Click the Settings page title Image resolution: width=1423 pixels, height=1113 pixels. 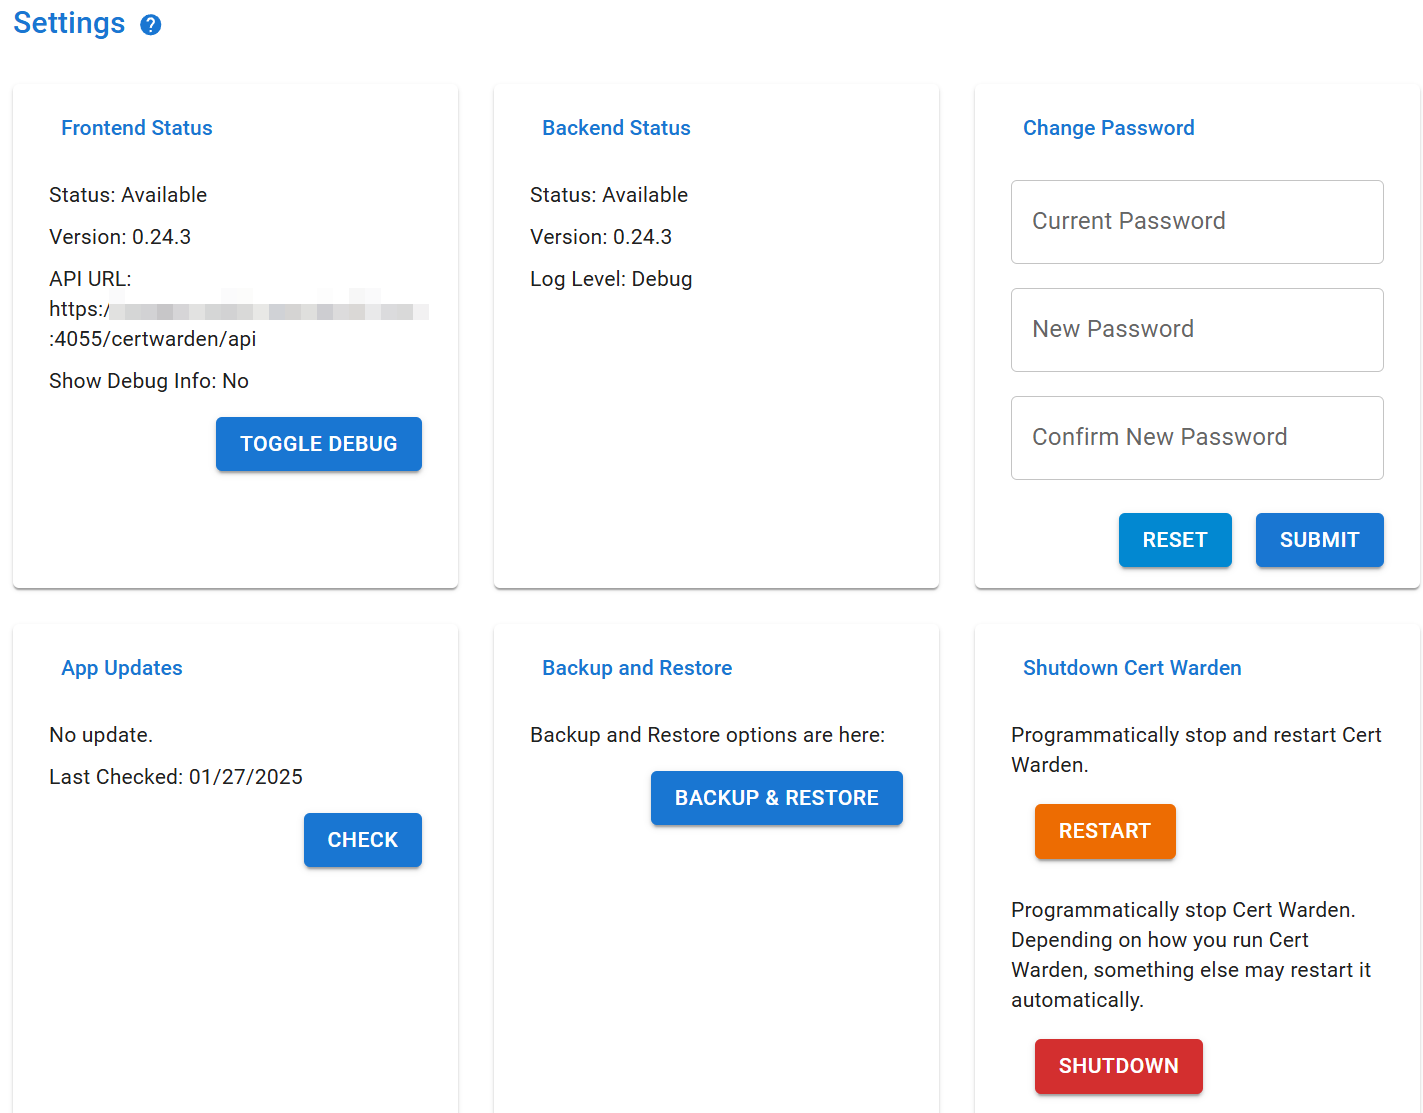click(x=69, y=22)
